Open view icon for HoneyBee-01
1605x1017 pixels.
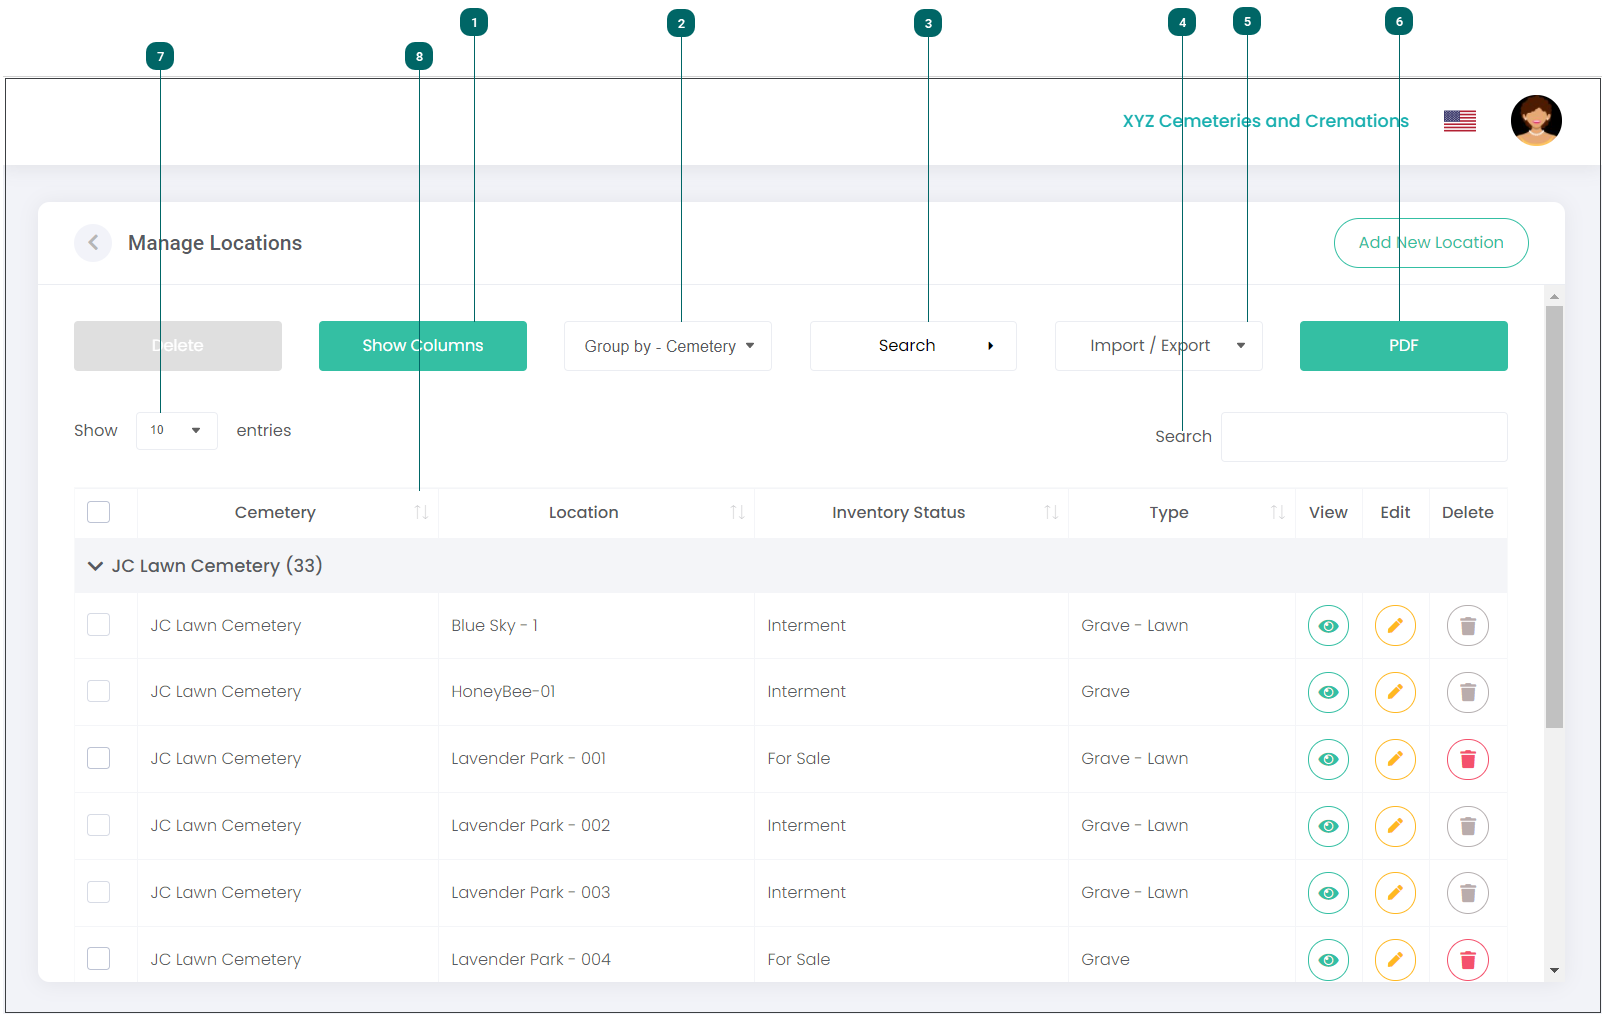pyautogui.click(x=1328, y=692)
